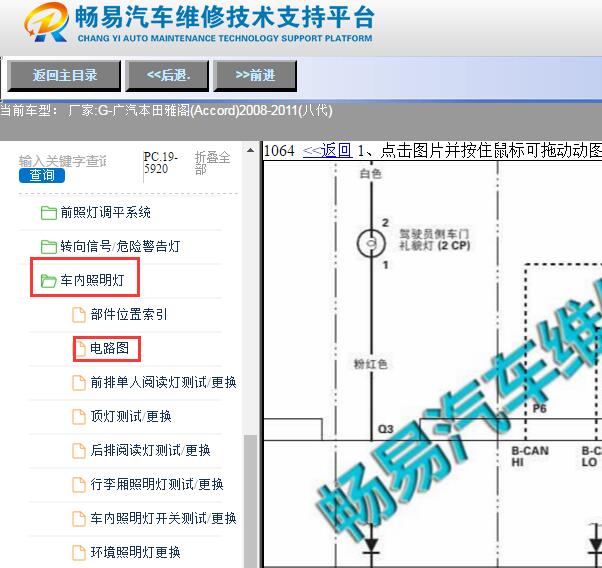Image resolution: width=602 pixels, height=568 pixels.
Task: Click the folder icon beside 前照灯调平系统
Action: tap(49, 212)
